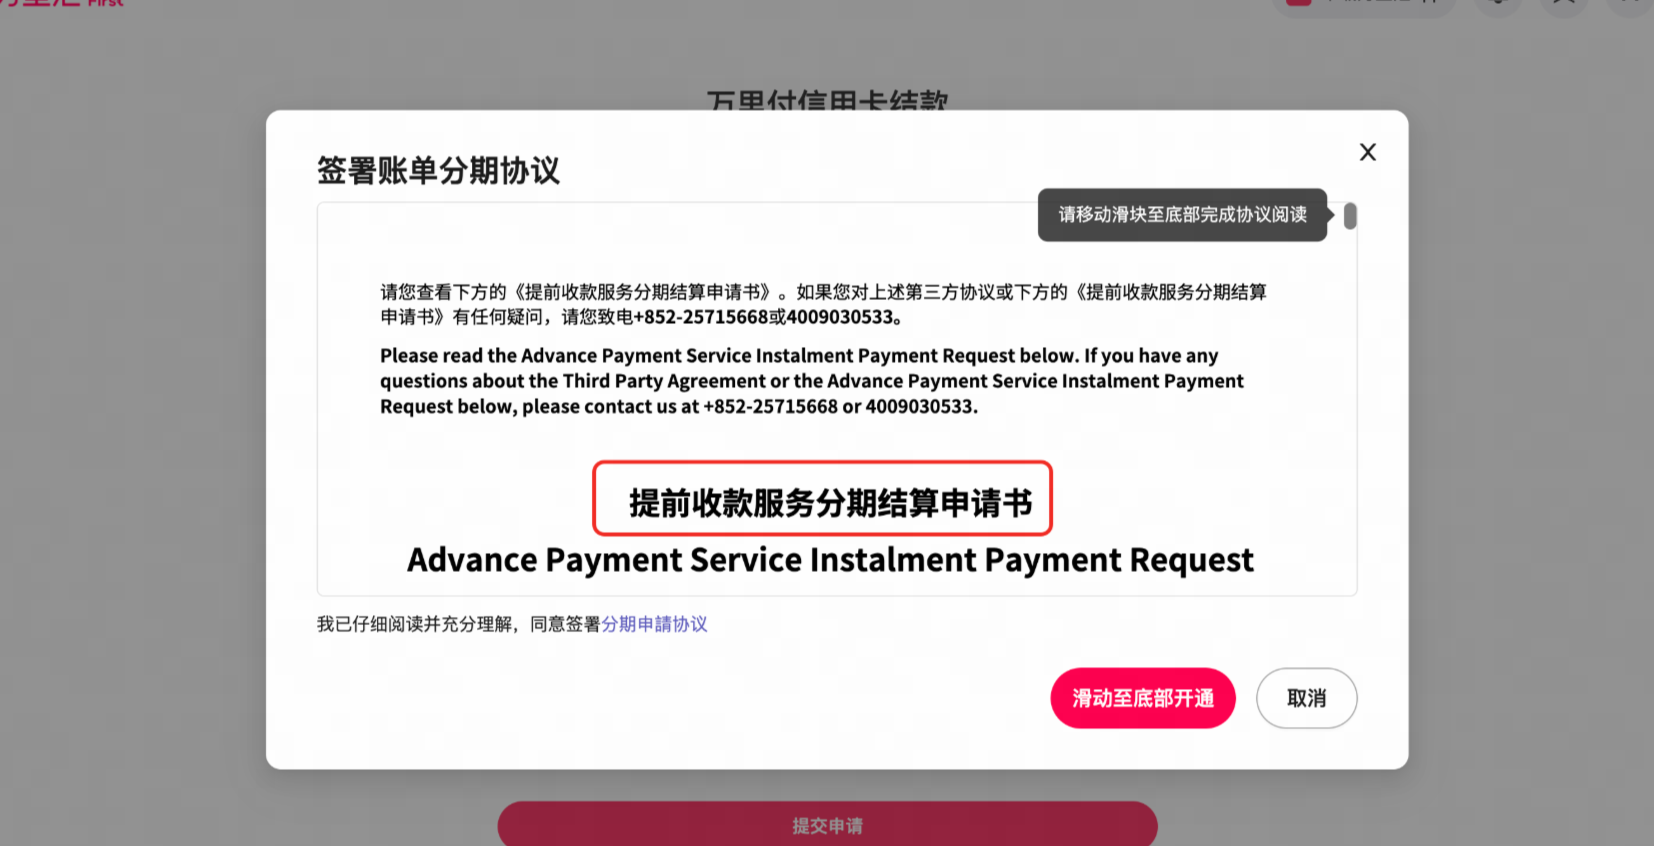
Task: Close the 签署账单分期协议 dialog with X
Action: [1367, 152]
